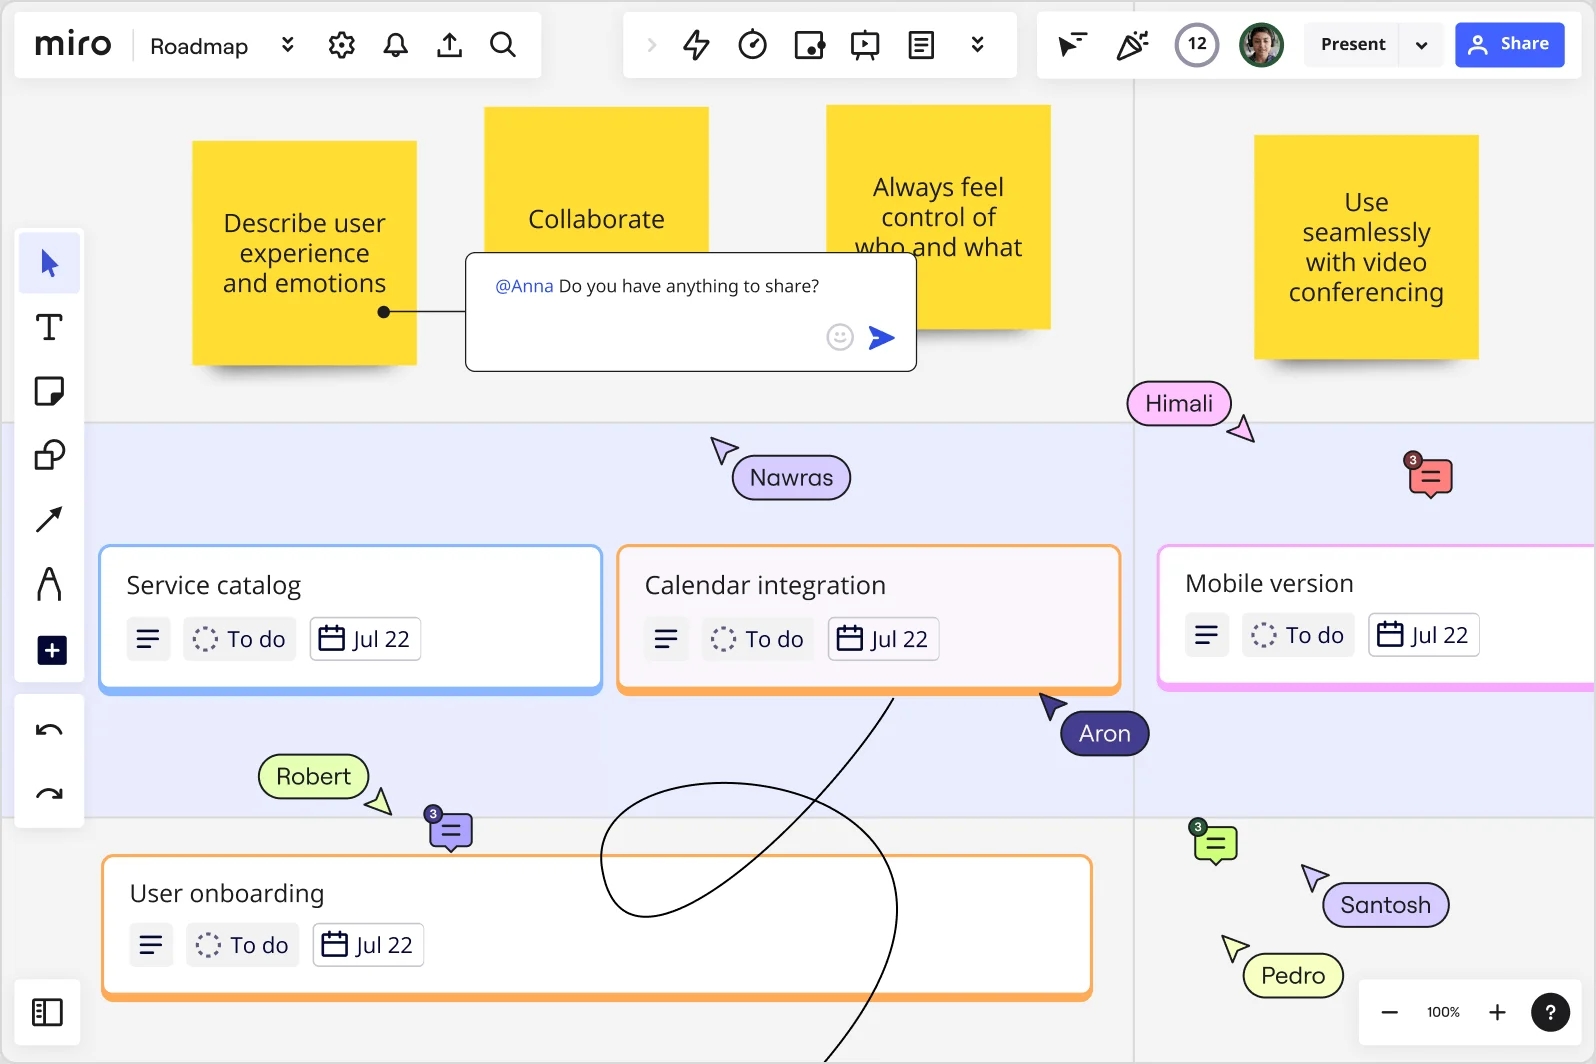Open the purple comment bubble near Robert

coord(450,829)
